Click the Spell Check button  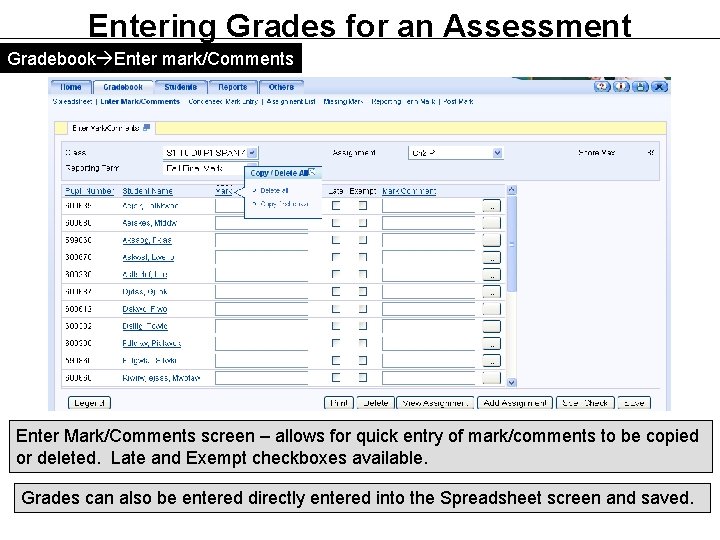585,403
